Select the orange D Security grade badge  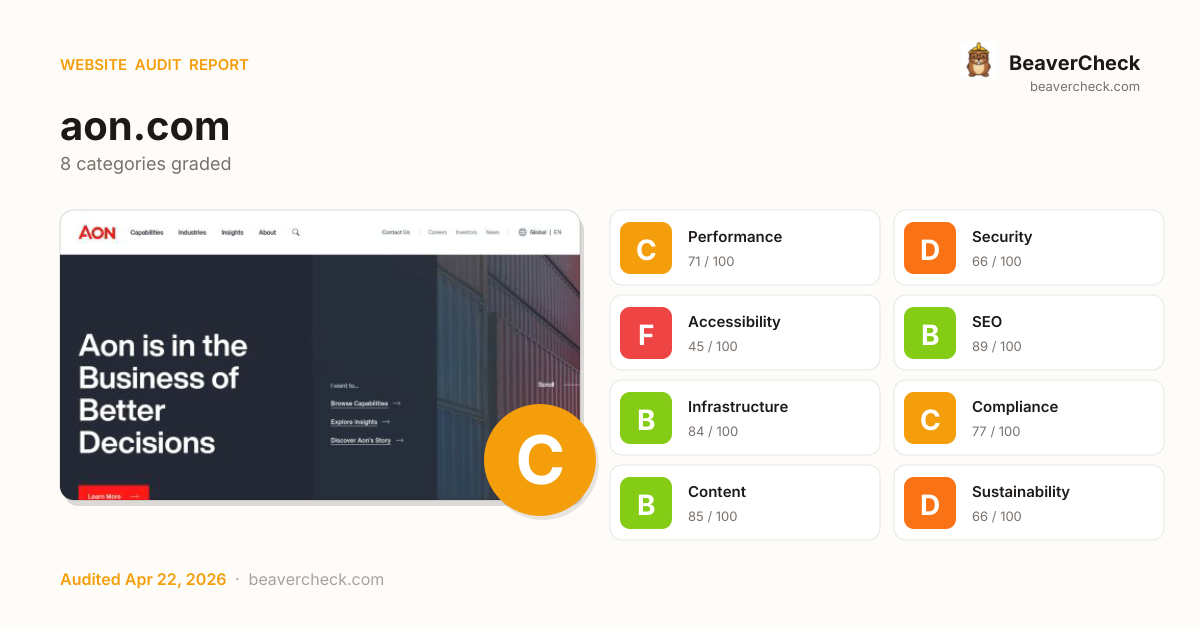pyautogui.click(x=930, y=248)
